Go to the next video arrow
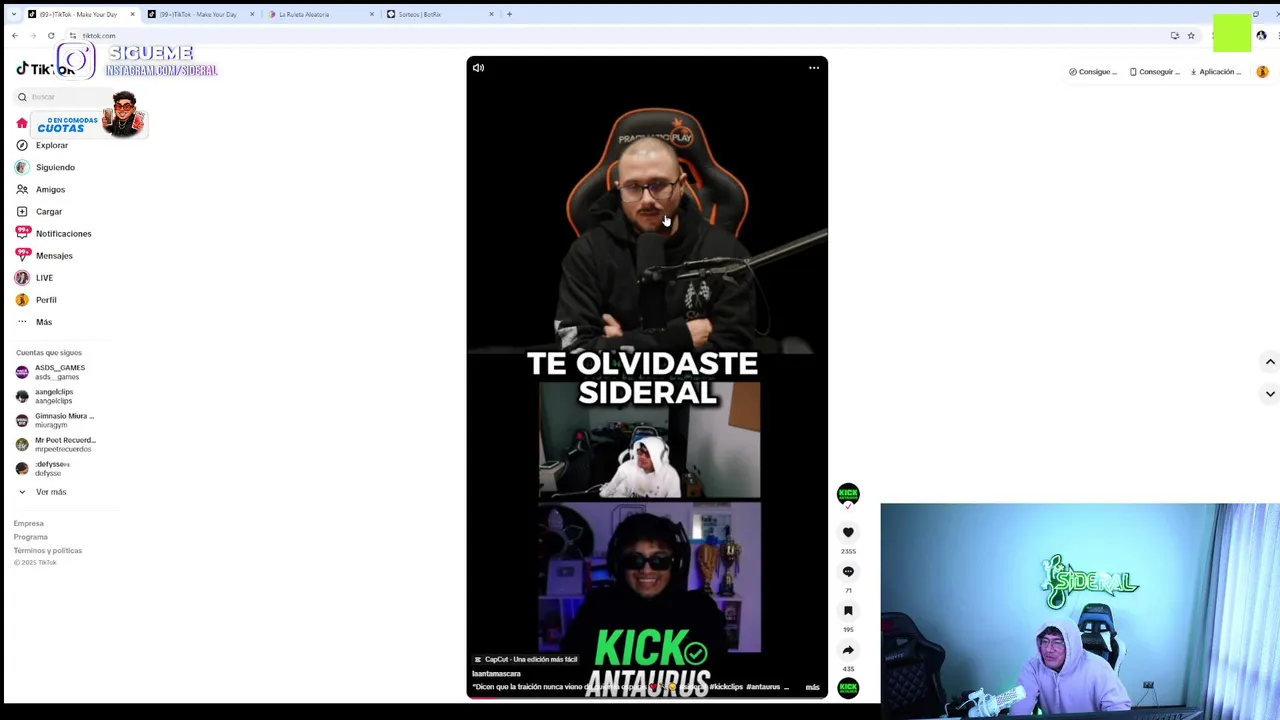This screenshot has height=720, width=1280. 1270,394
